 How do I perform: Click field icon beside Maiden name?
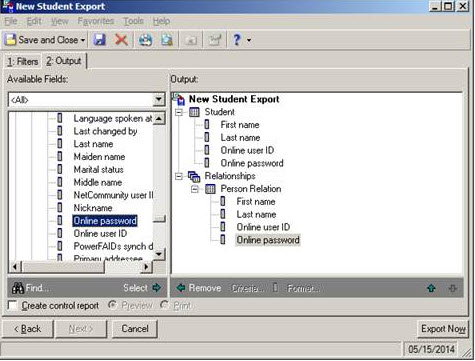pos(60,157)
